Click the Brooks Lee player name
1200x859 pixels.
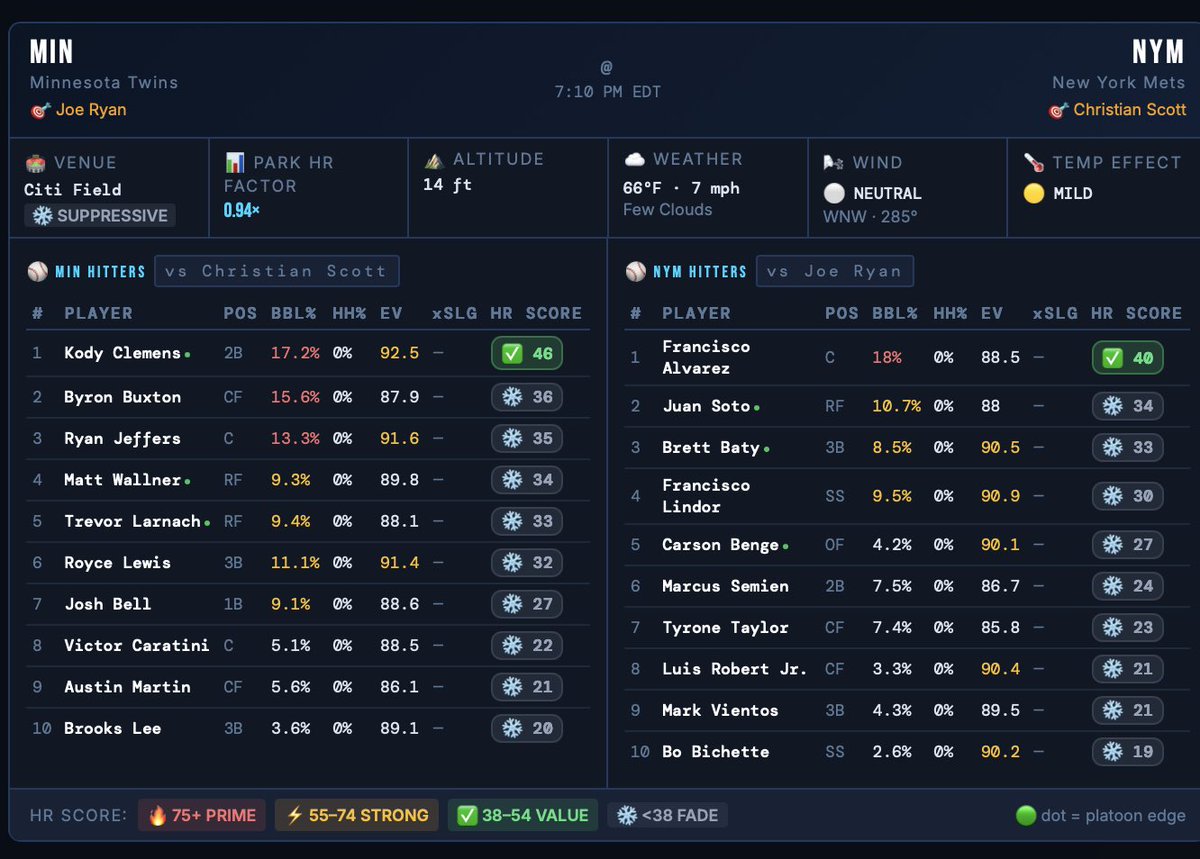[112, 728]
